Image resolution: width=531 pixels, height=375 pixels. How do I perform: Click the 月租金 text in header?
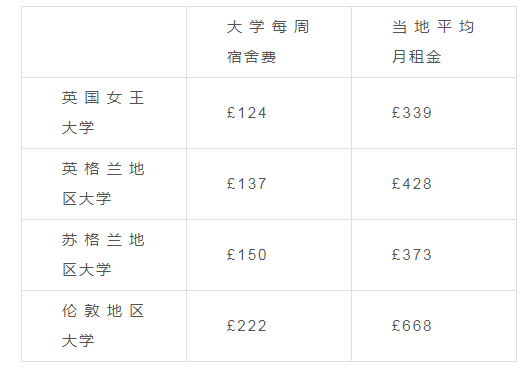click(x=417, y=57)
